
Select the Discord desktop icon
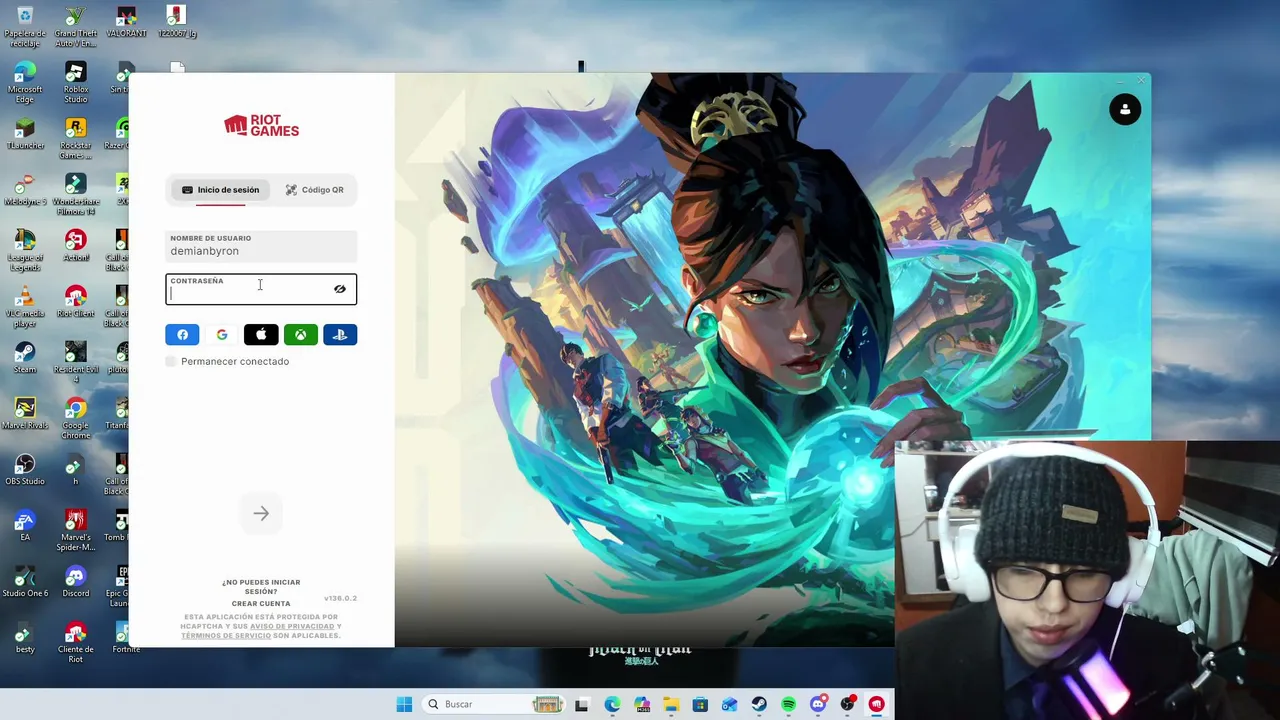click(x=75, y=582)
